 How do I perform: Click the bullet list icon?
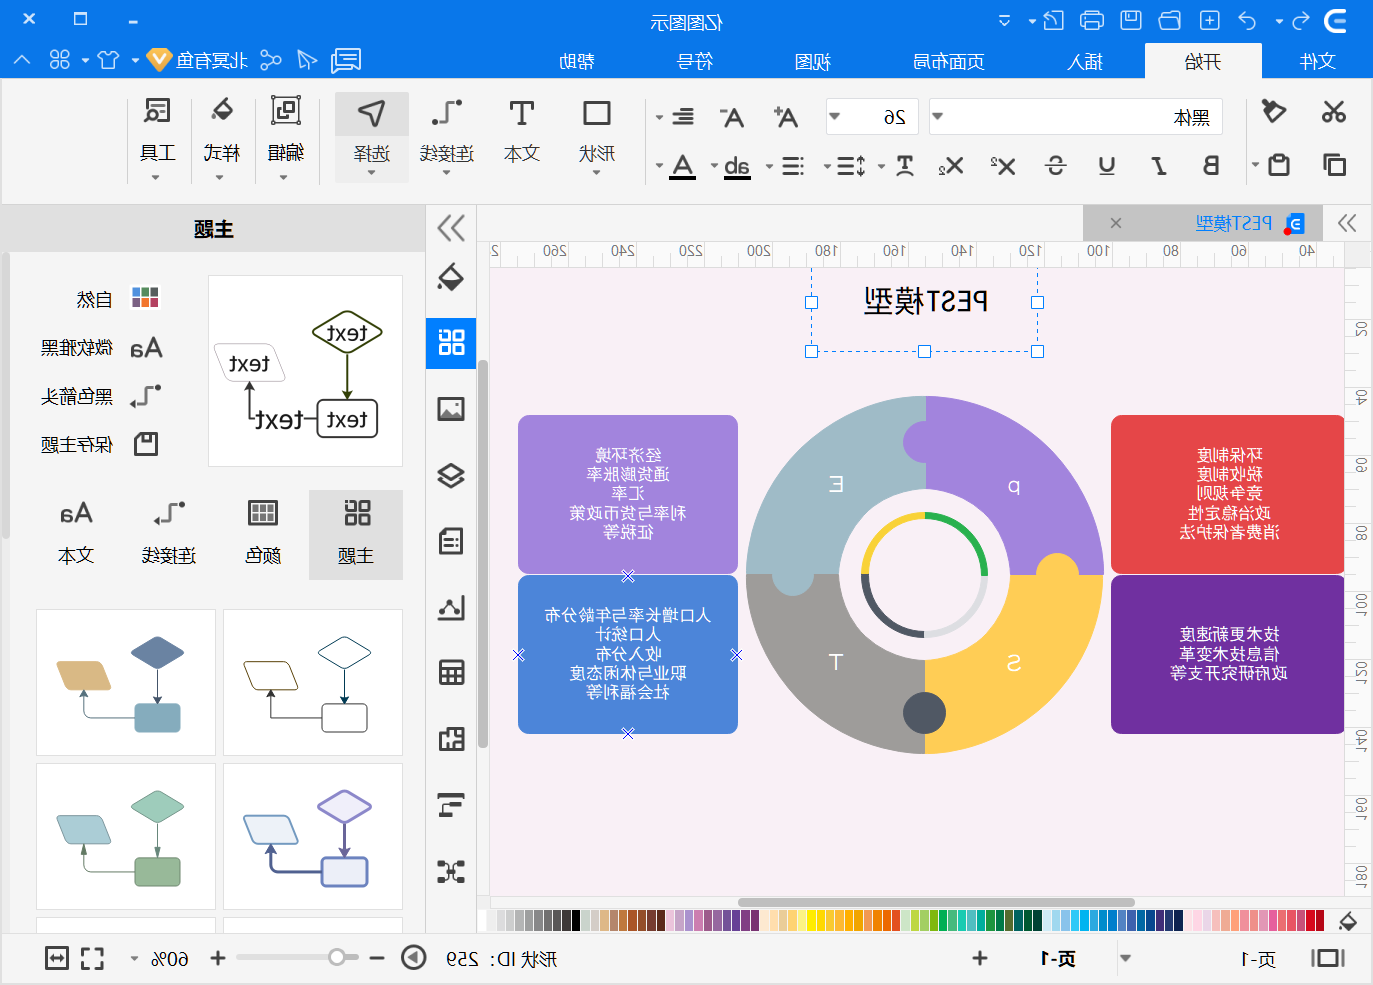(793, 166)
